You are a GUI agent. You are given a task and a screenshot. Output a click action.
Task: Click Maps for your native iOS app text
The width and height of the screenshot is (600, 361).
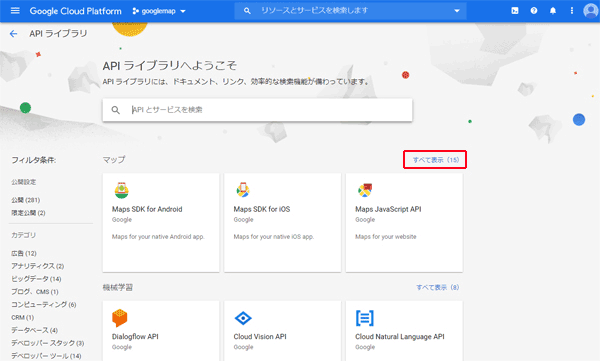[274, 237]
